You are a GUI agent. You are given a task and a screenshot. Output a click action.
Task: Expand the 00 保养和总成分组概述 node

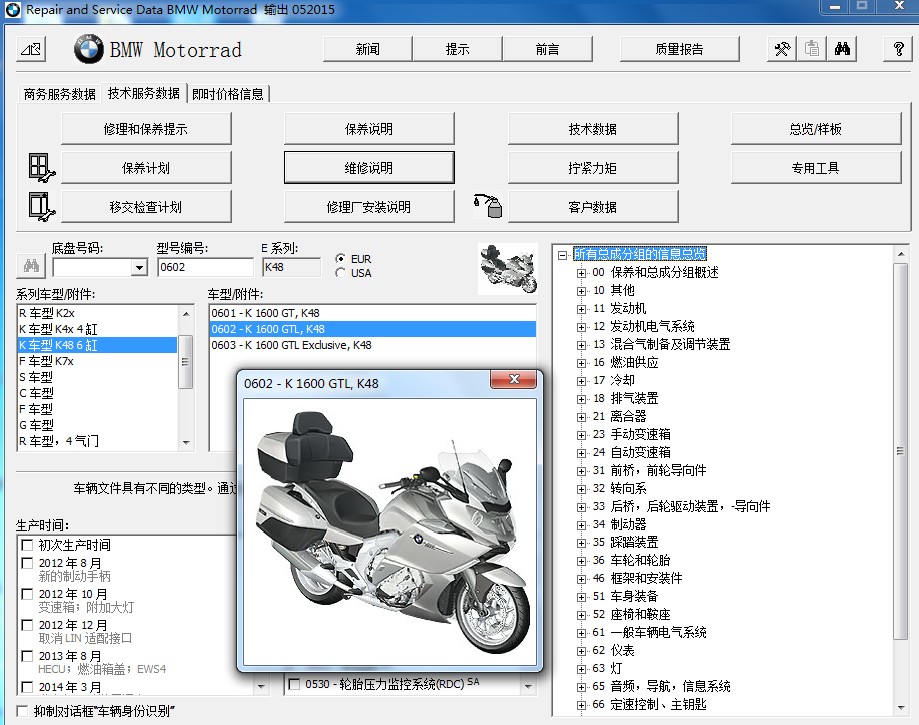pos(581,273)
